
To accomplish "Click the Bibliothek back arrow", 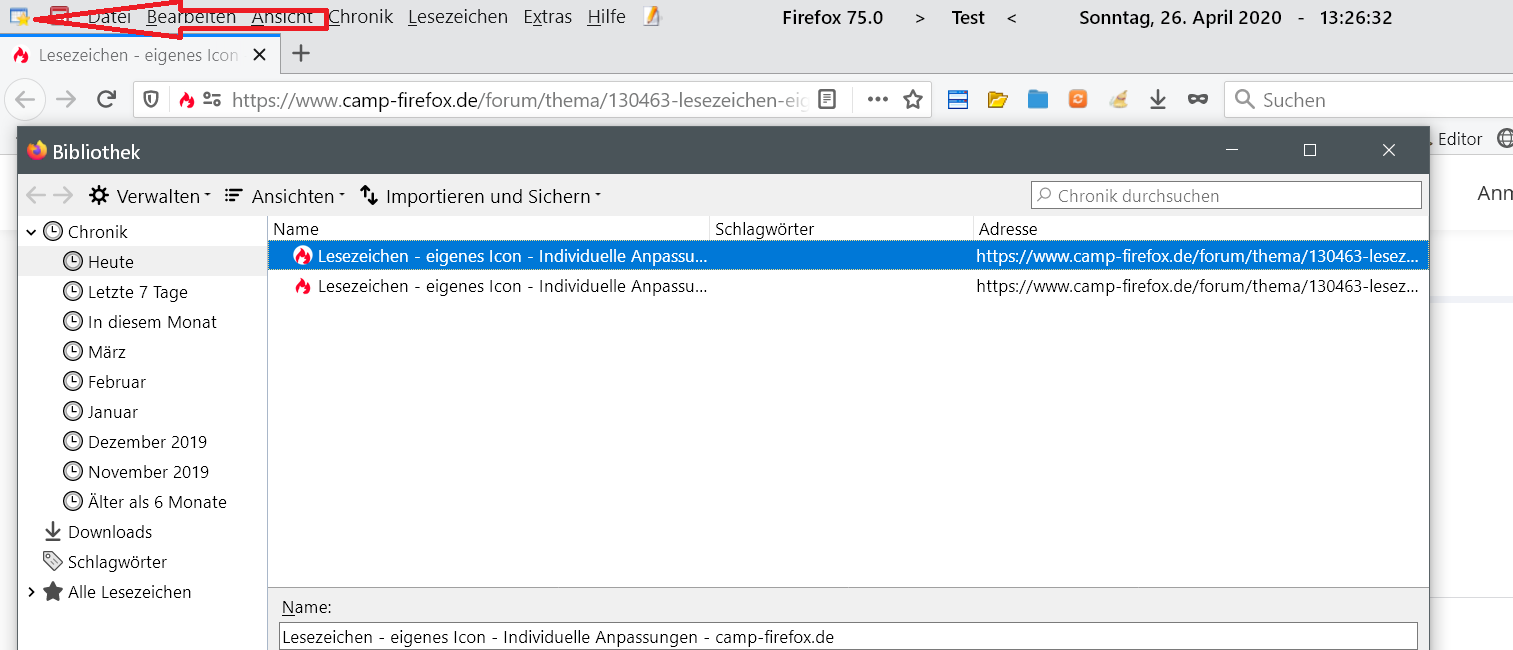I will 36,195.
